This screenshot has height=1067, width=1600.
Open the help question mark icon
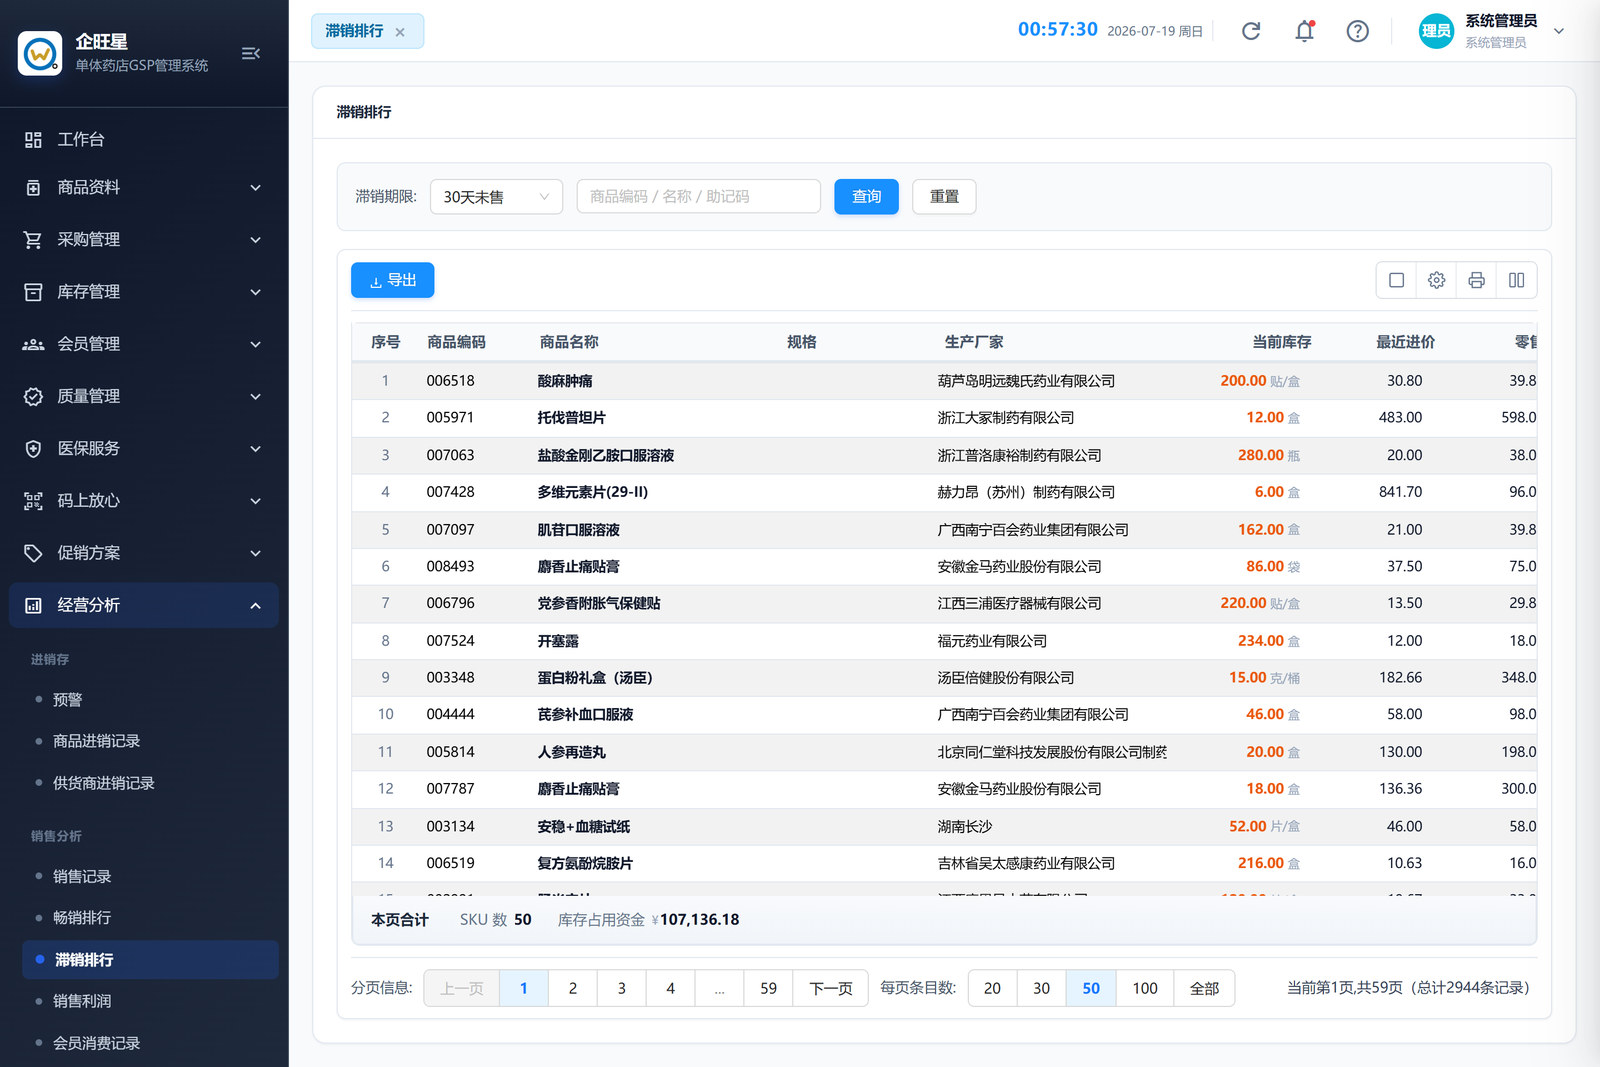click(1357, 31)
